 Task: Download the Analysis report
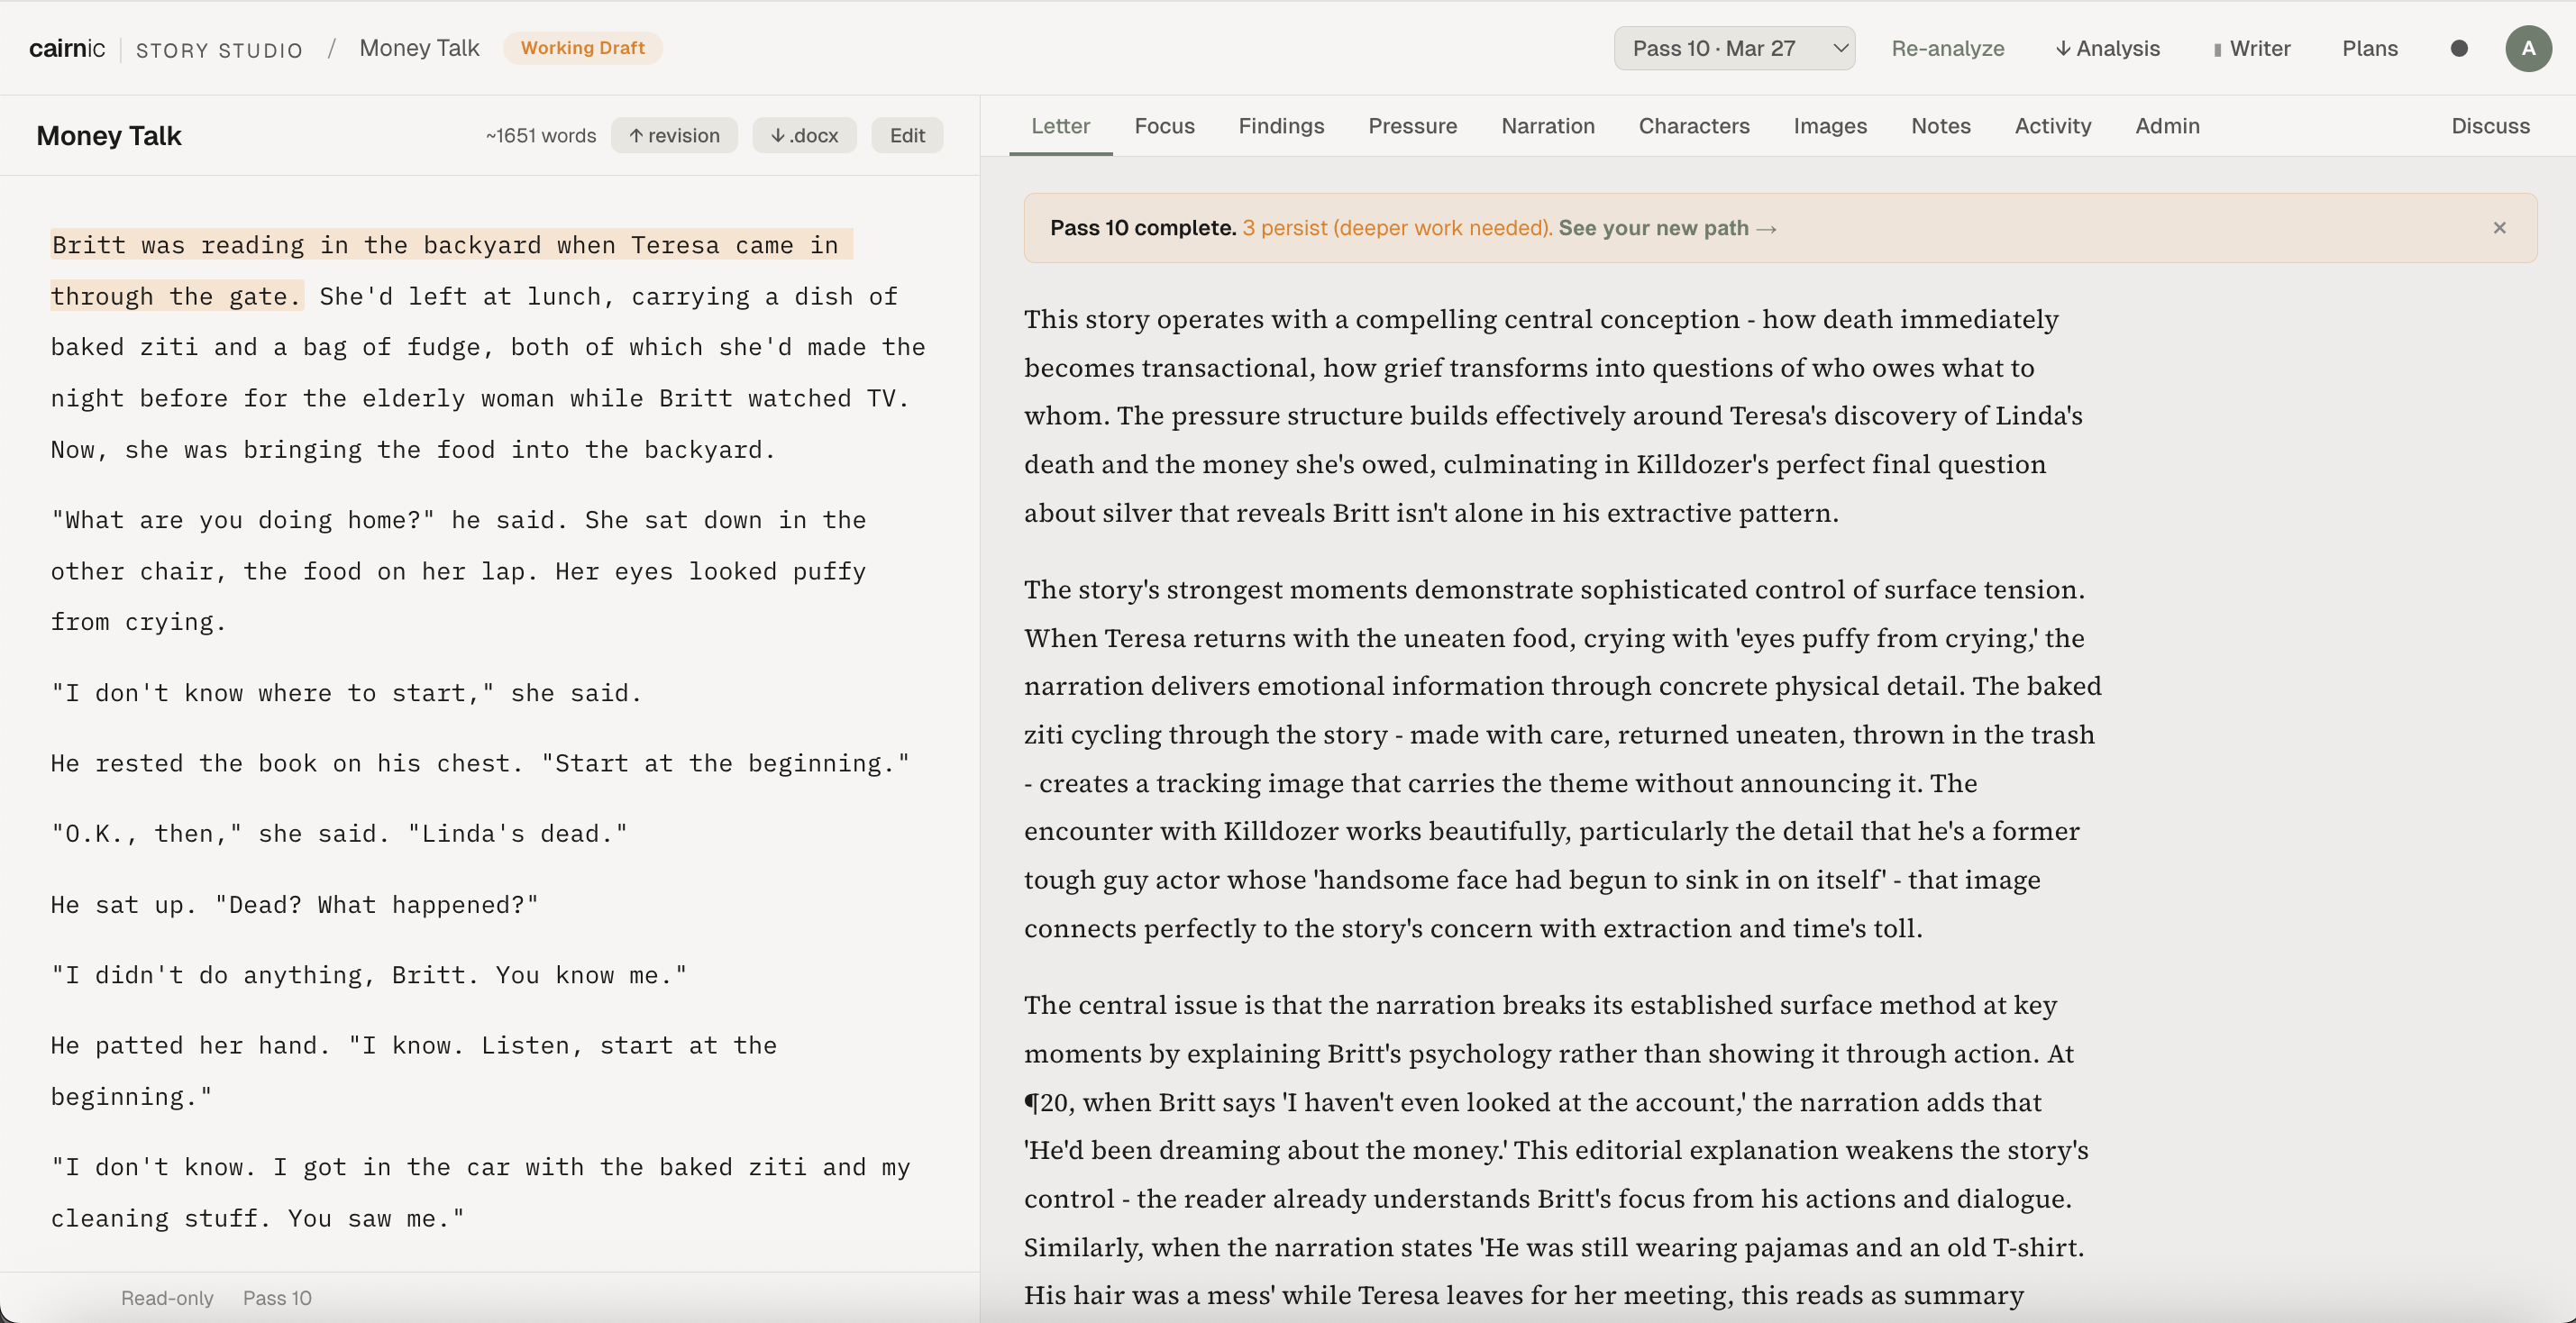click(2107, 48)
